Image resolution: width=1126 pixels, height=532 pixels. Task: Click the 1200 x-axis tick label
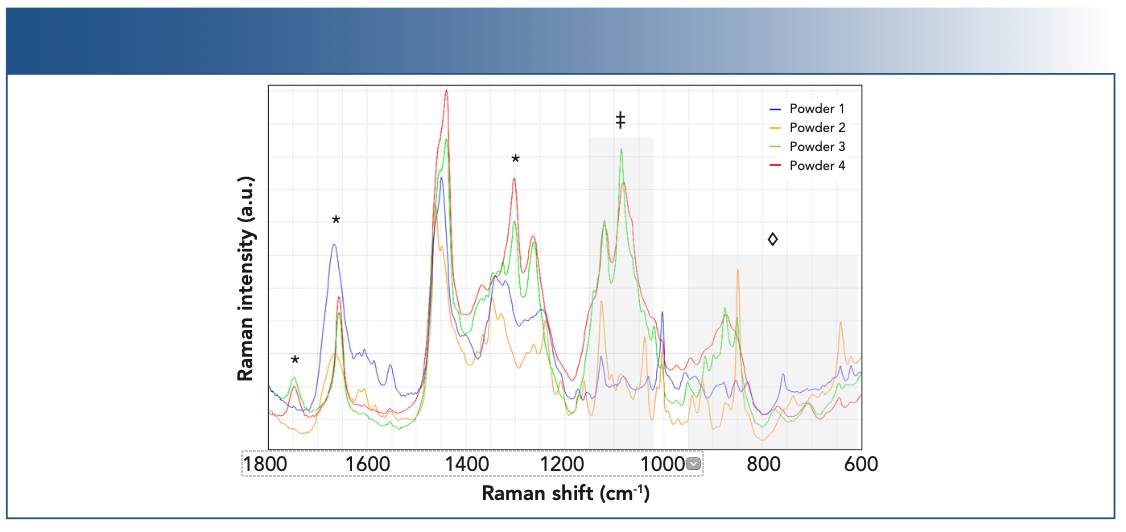click(x=563, y=465)
